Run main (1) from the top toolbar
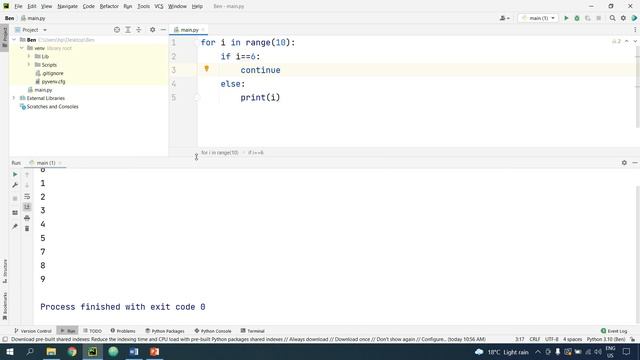This screenshot has height=360, width=640. click(x=566, y=18)
